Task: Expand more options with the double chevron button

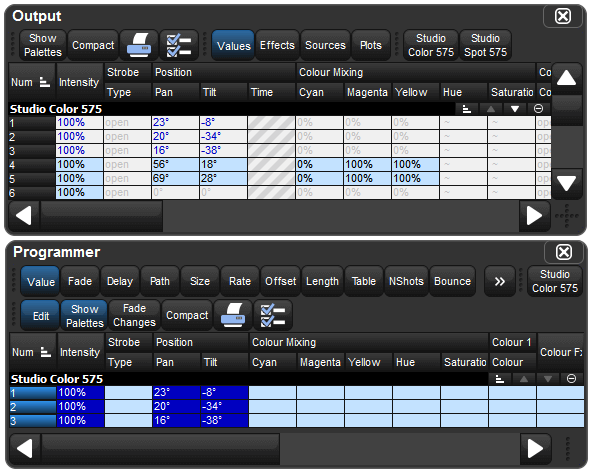Action: point(500,281)
